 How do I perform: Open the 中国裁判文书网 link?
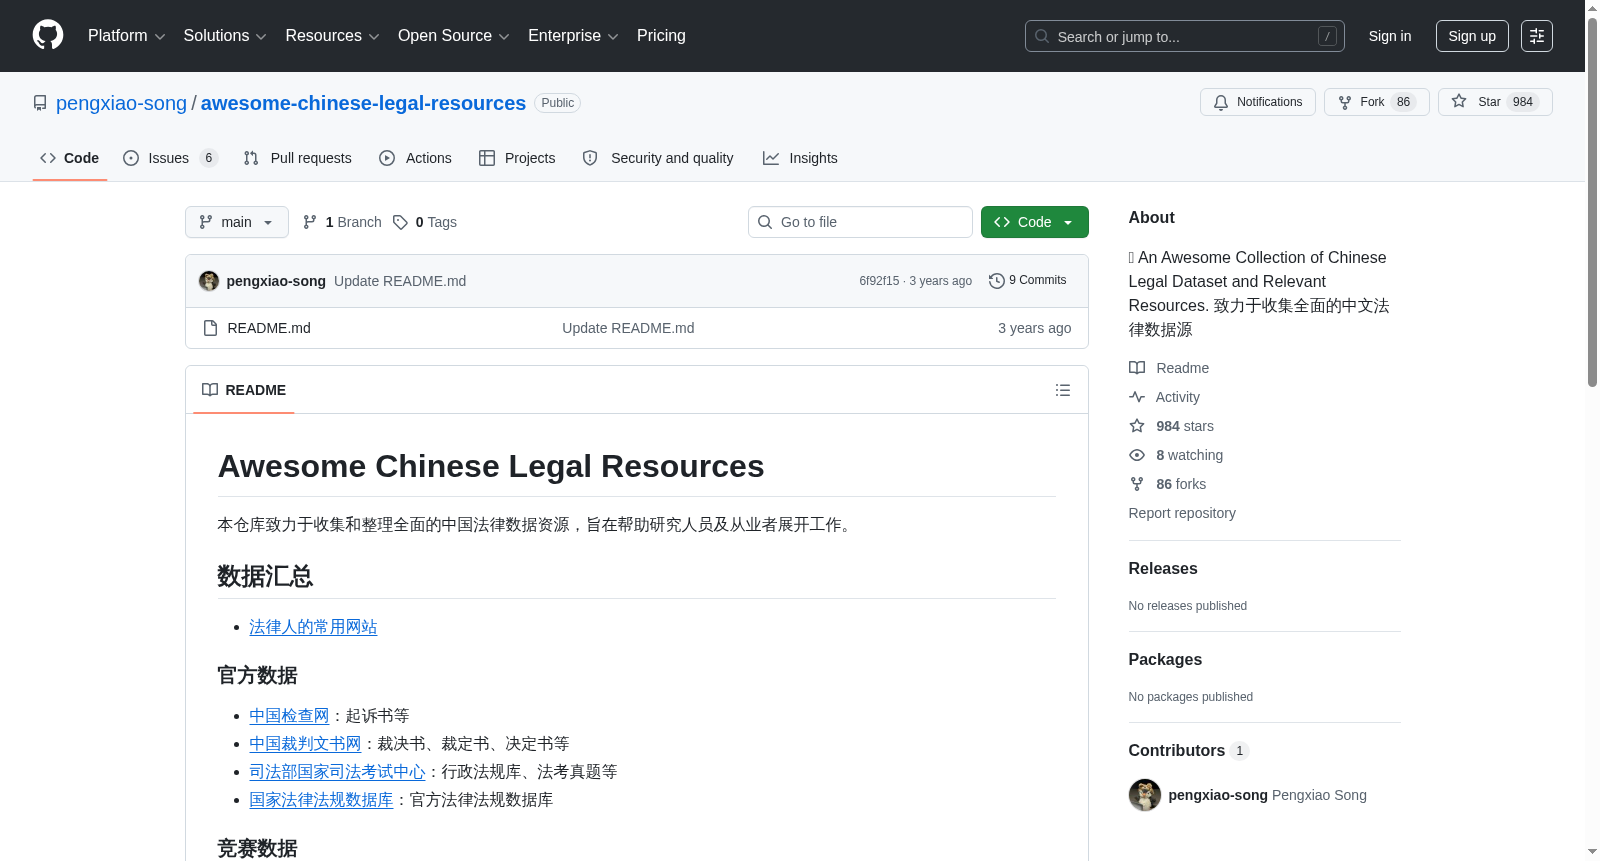tap(305, 744)
